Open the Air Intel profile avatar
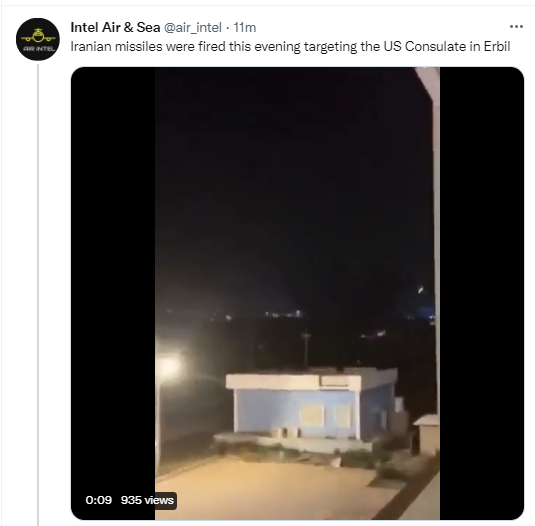This screenshot has height=526, width=535. [38, 39]
